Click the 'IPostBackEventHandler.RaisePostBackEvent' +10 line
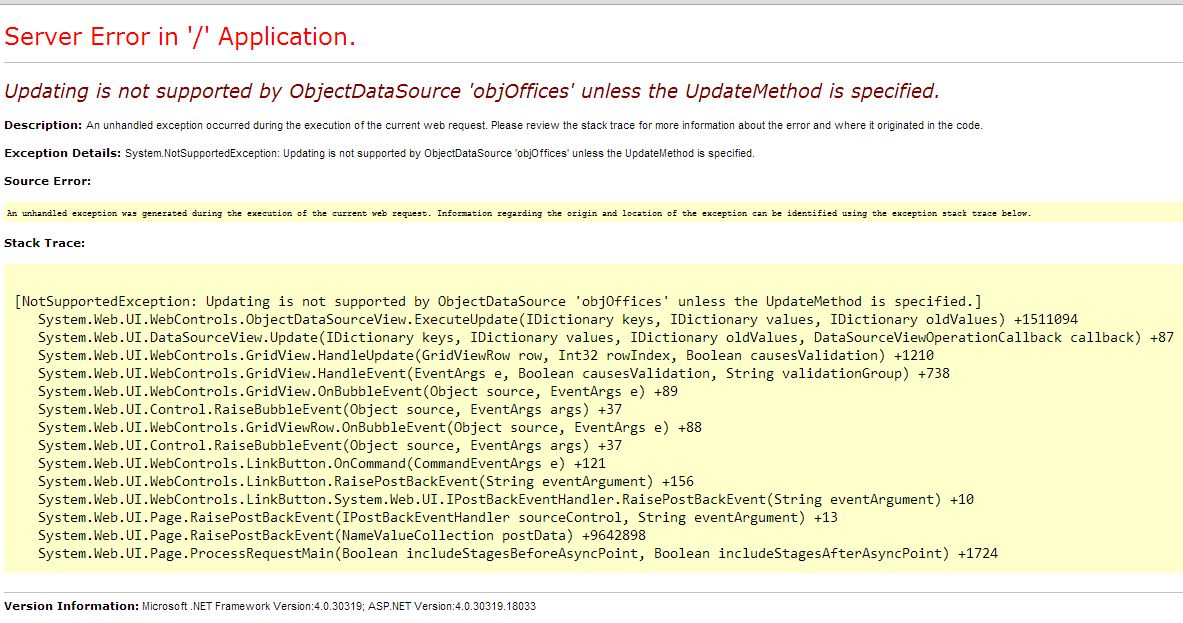Screen dimensions: 1183x623 pyautogui.click(x=505, y=499)
